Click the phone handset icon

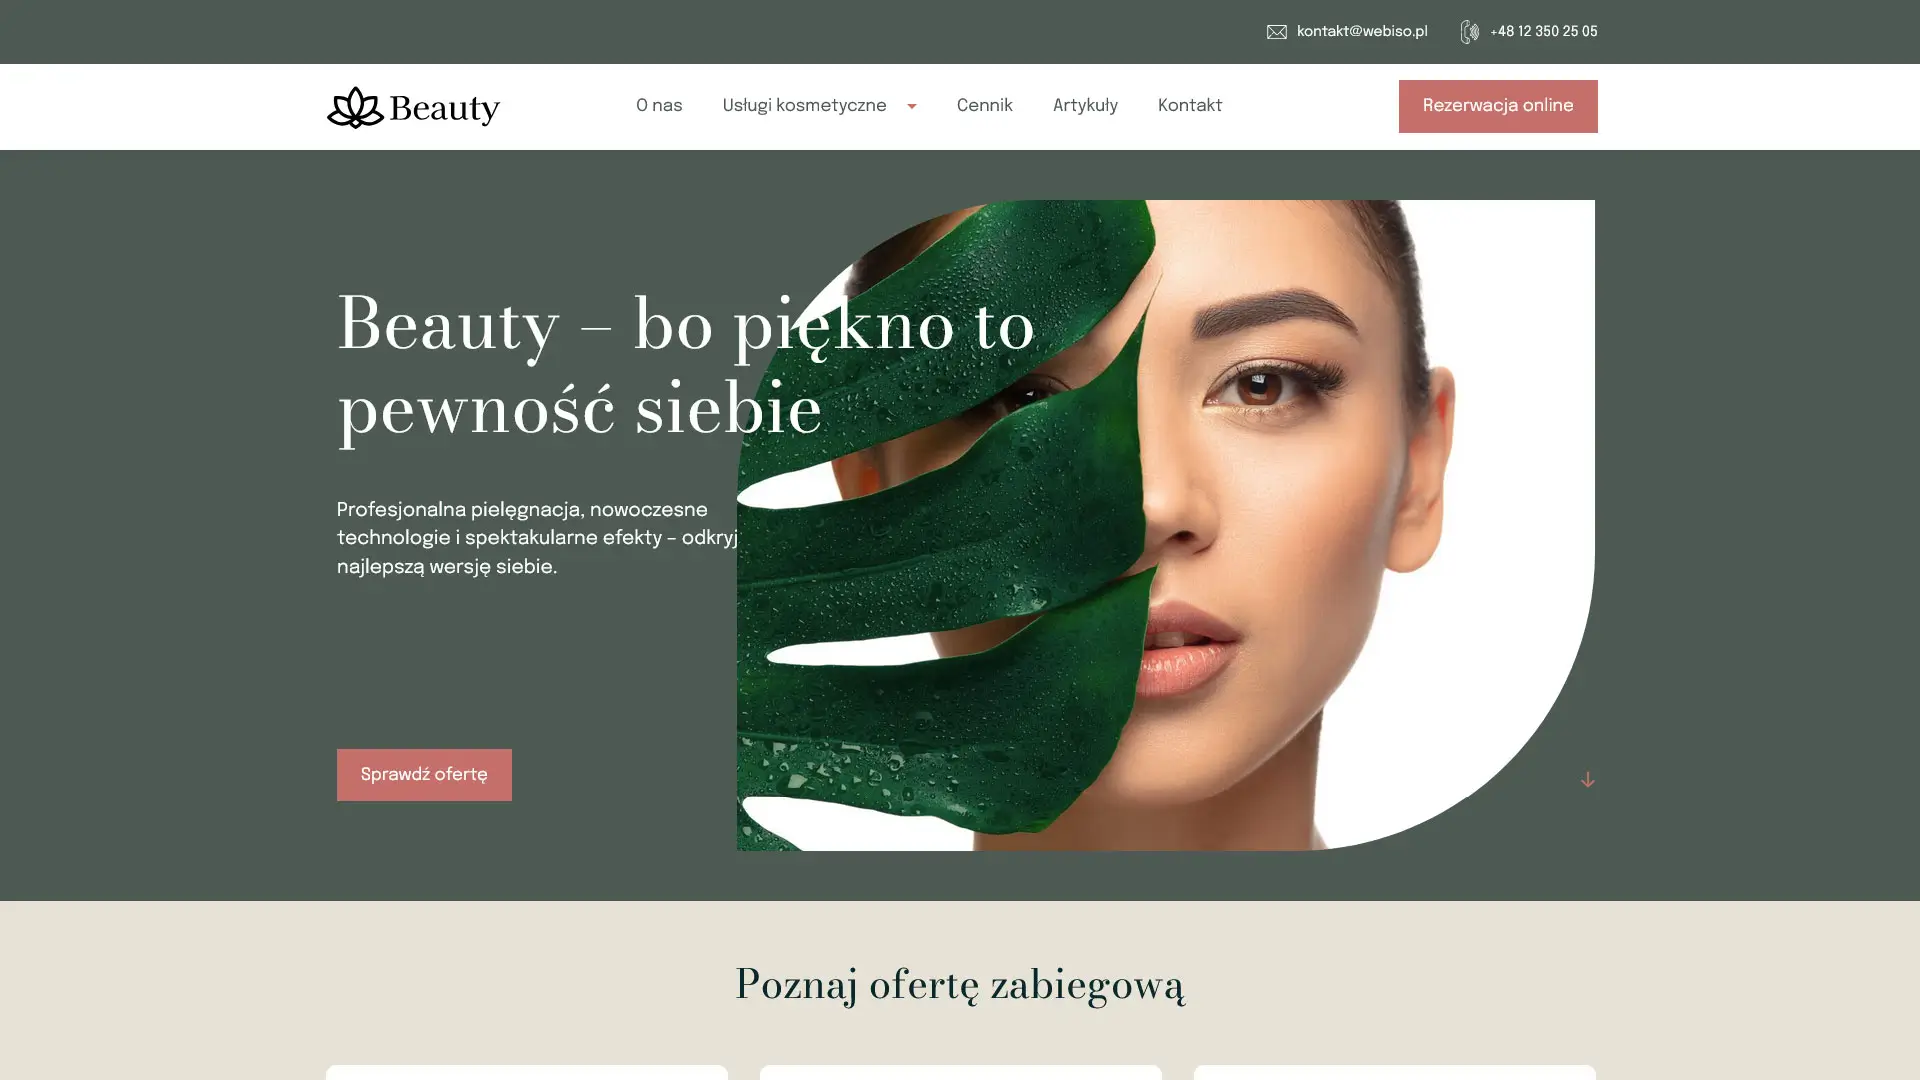(1469, 32)
